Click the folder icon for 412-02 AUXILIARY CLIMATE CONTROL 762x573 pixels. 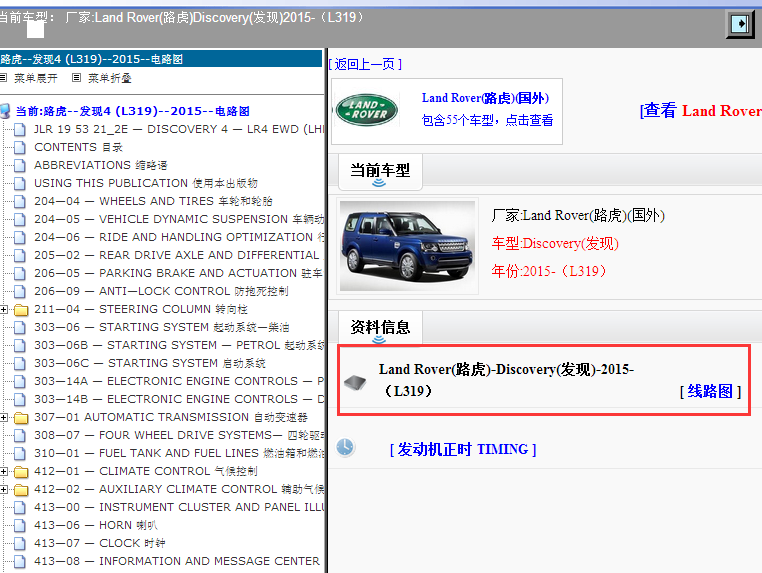(x=21, y=489)
